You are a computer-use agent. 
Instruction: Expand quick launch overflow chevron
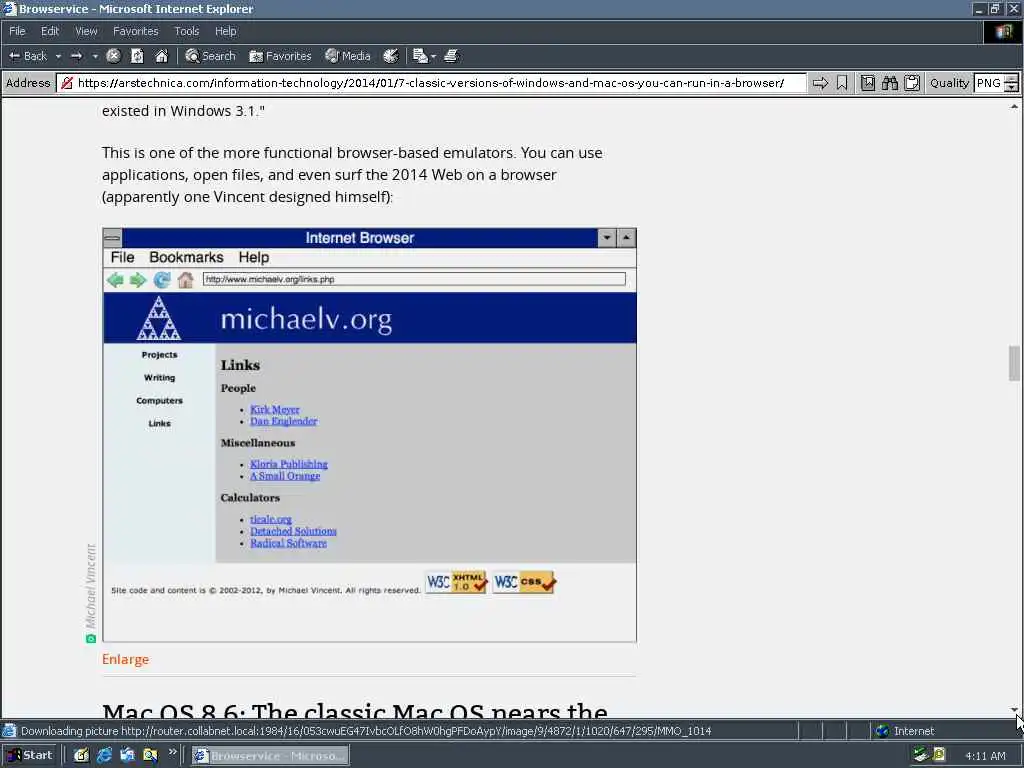click(x=172, y=752)
